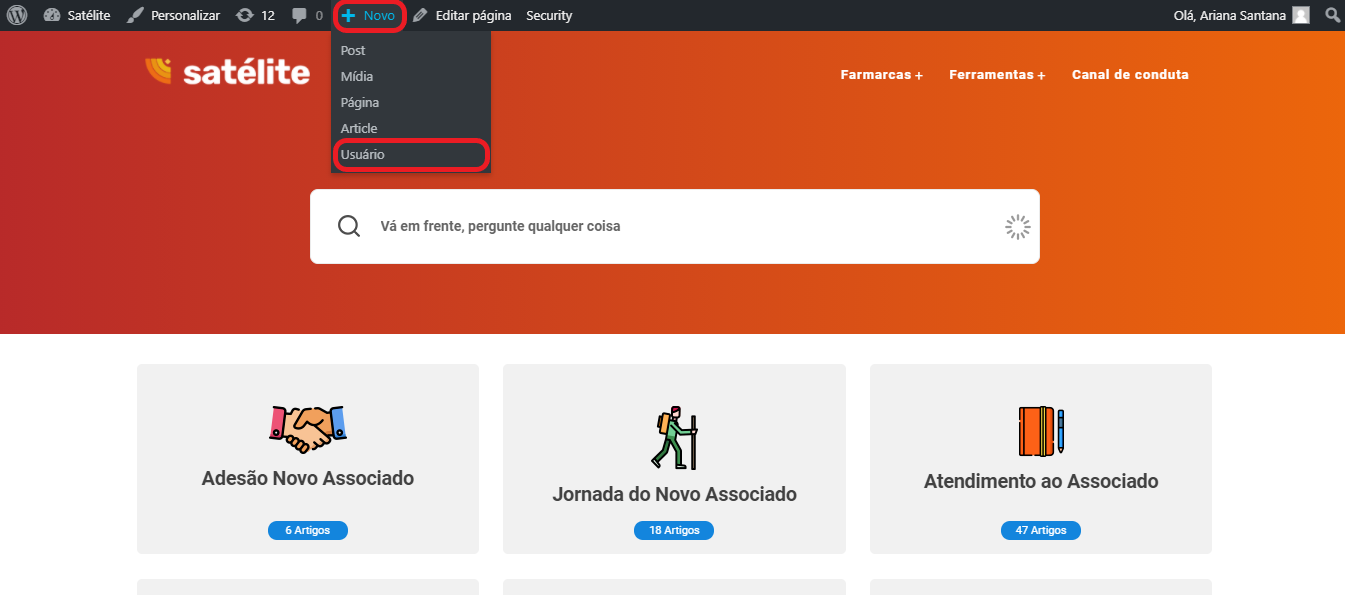Click Editar página in the admin bar

pos(462,15)
